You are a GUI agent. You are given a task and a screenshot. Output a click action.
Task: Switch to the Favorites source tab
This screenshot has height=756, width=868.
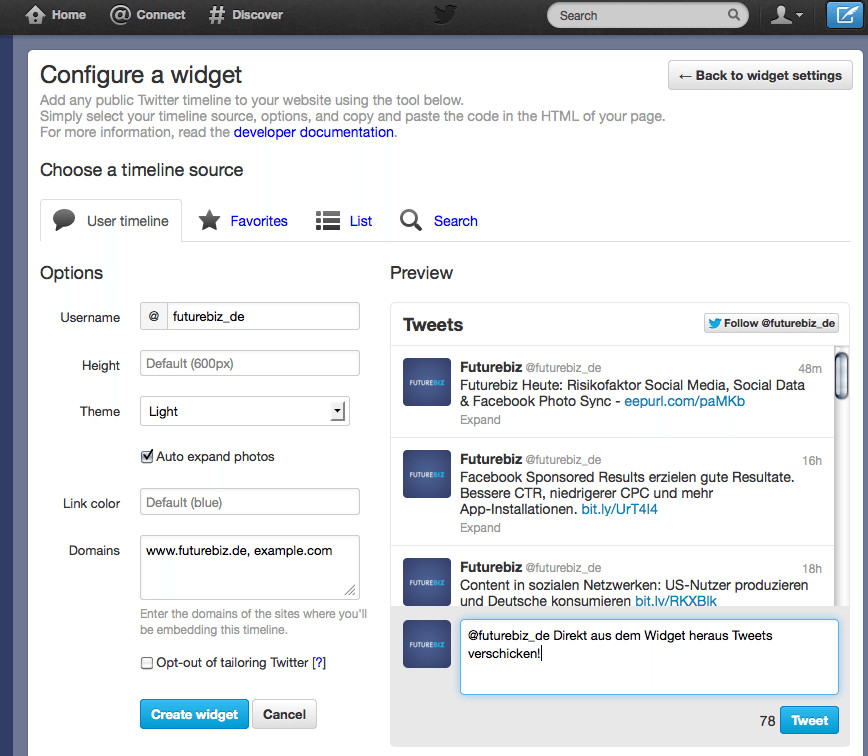(243, 221)
